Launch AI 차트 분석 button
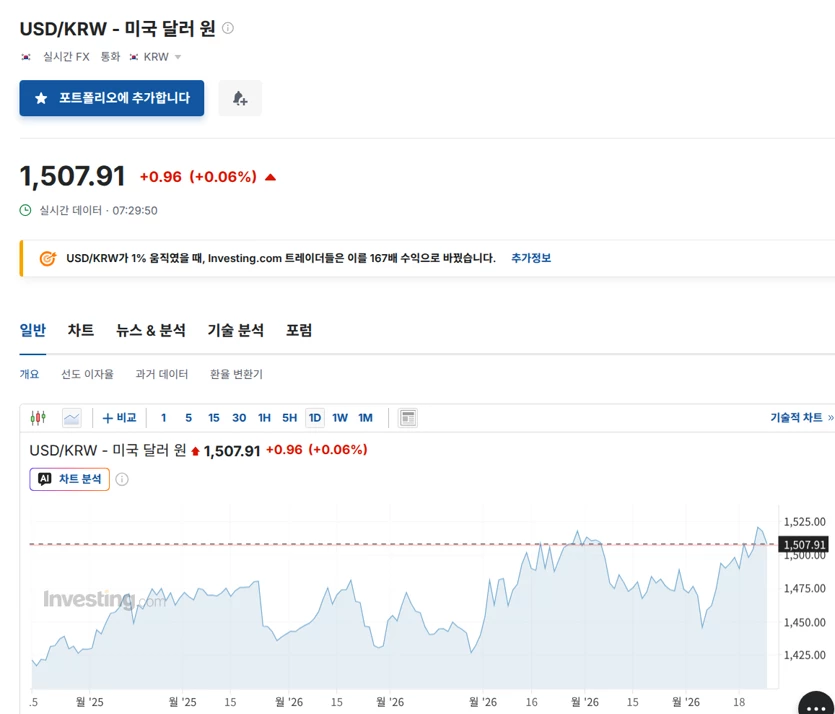The image size is (835, 714). [70, 479]
